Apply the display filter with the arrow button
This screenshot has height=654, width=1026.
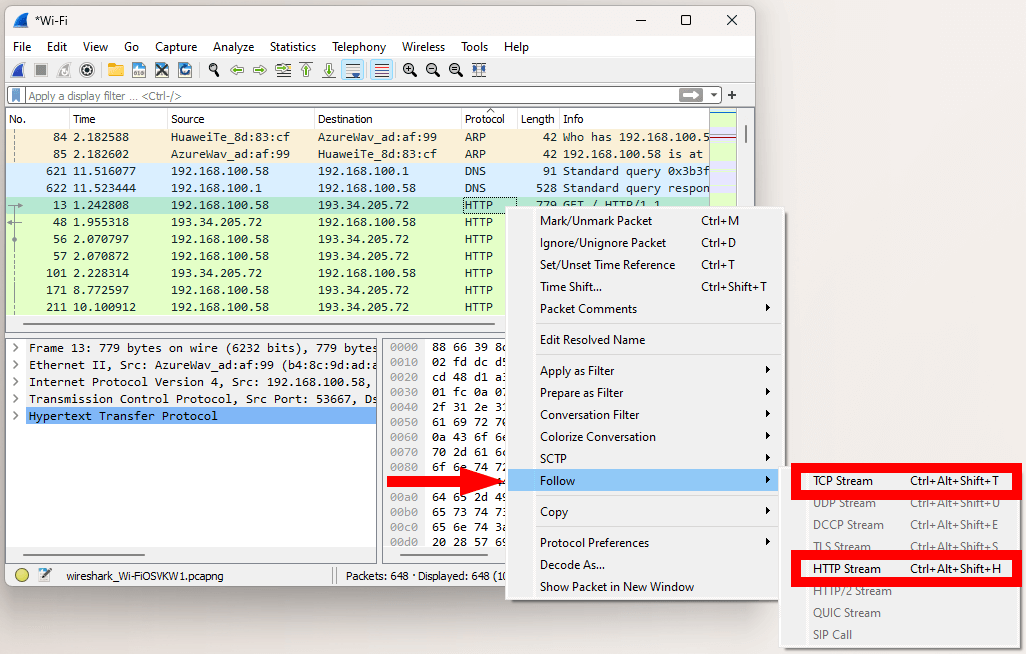tap(691, 96)
